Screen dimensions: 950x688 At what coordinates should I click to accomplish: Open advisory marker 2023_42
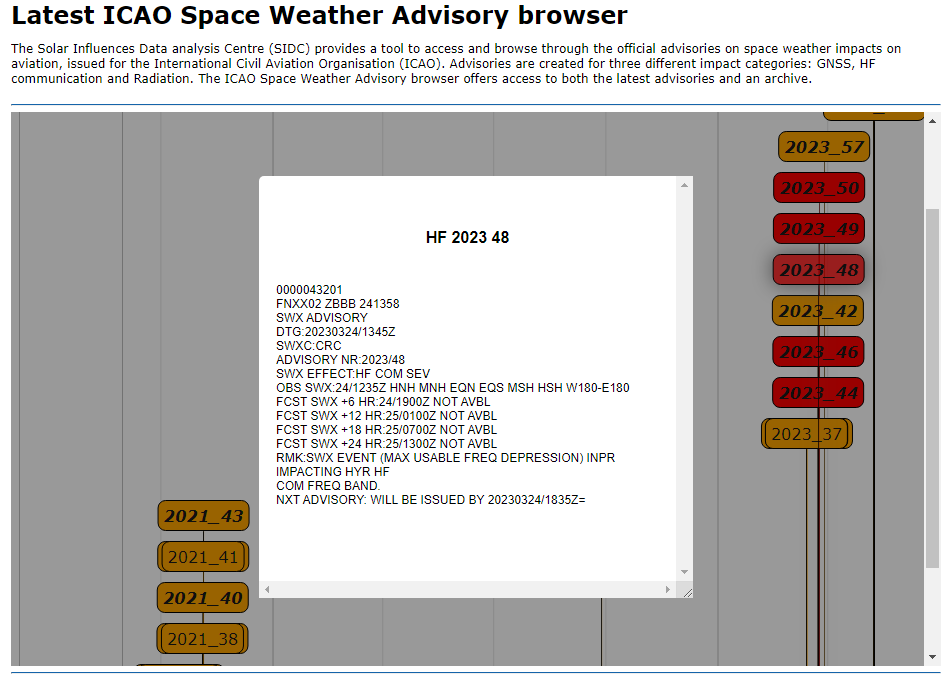click(818, 311)
